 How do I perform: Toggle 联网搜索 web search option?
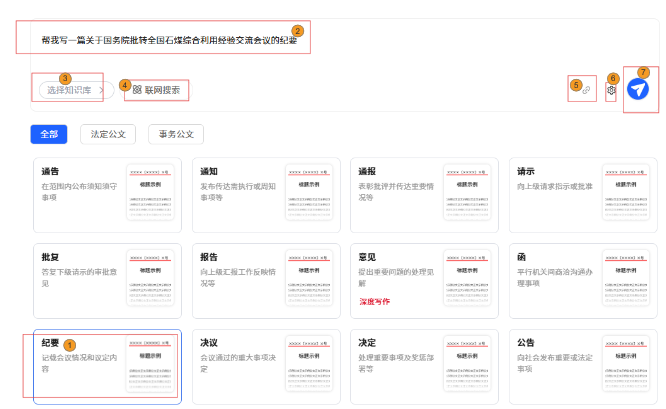156,90
